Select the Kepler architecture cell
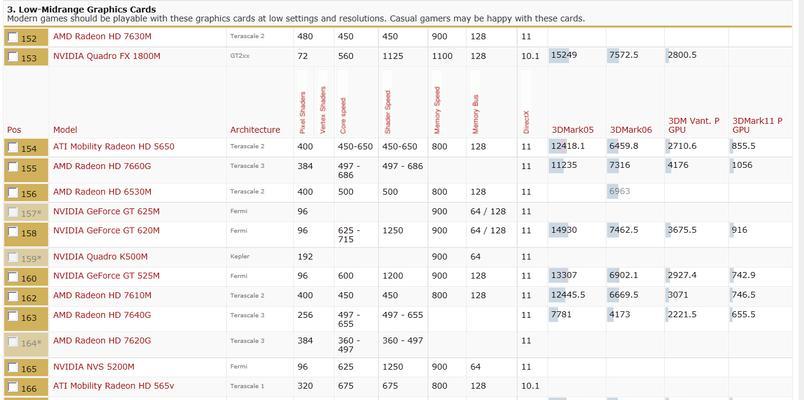 coord(240,256)
